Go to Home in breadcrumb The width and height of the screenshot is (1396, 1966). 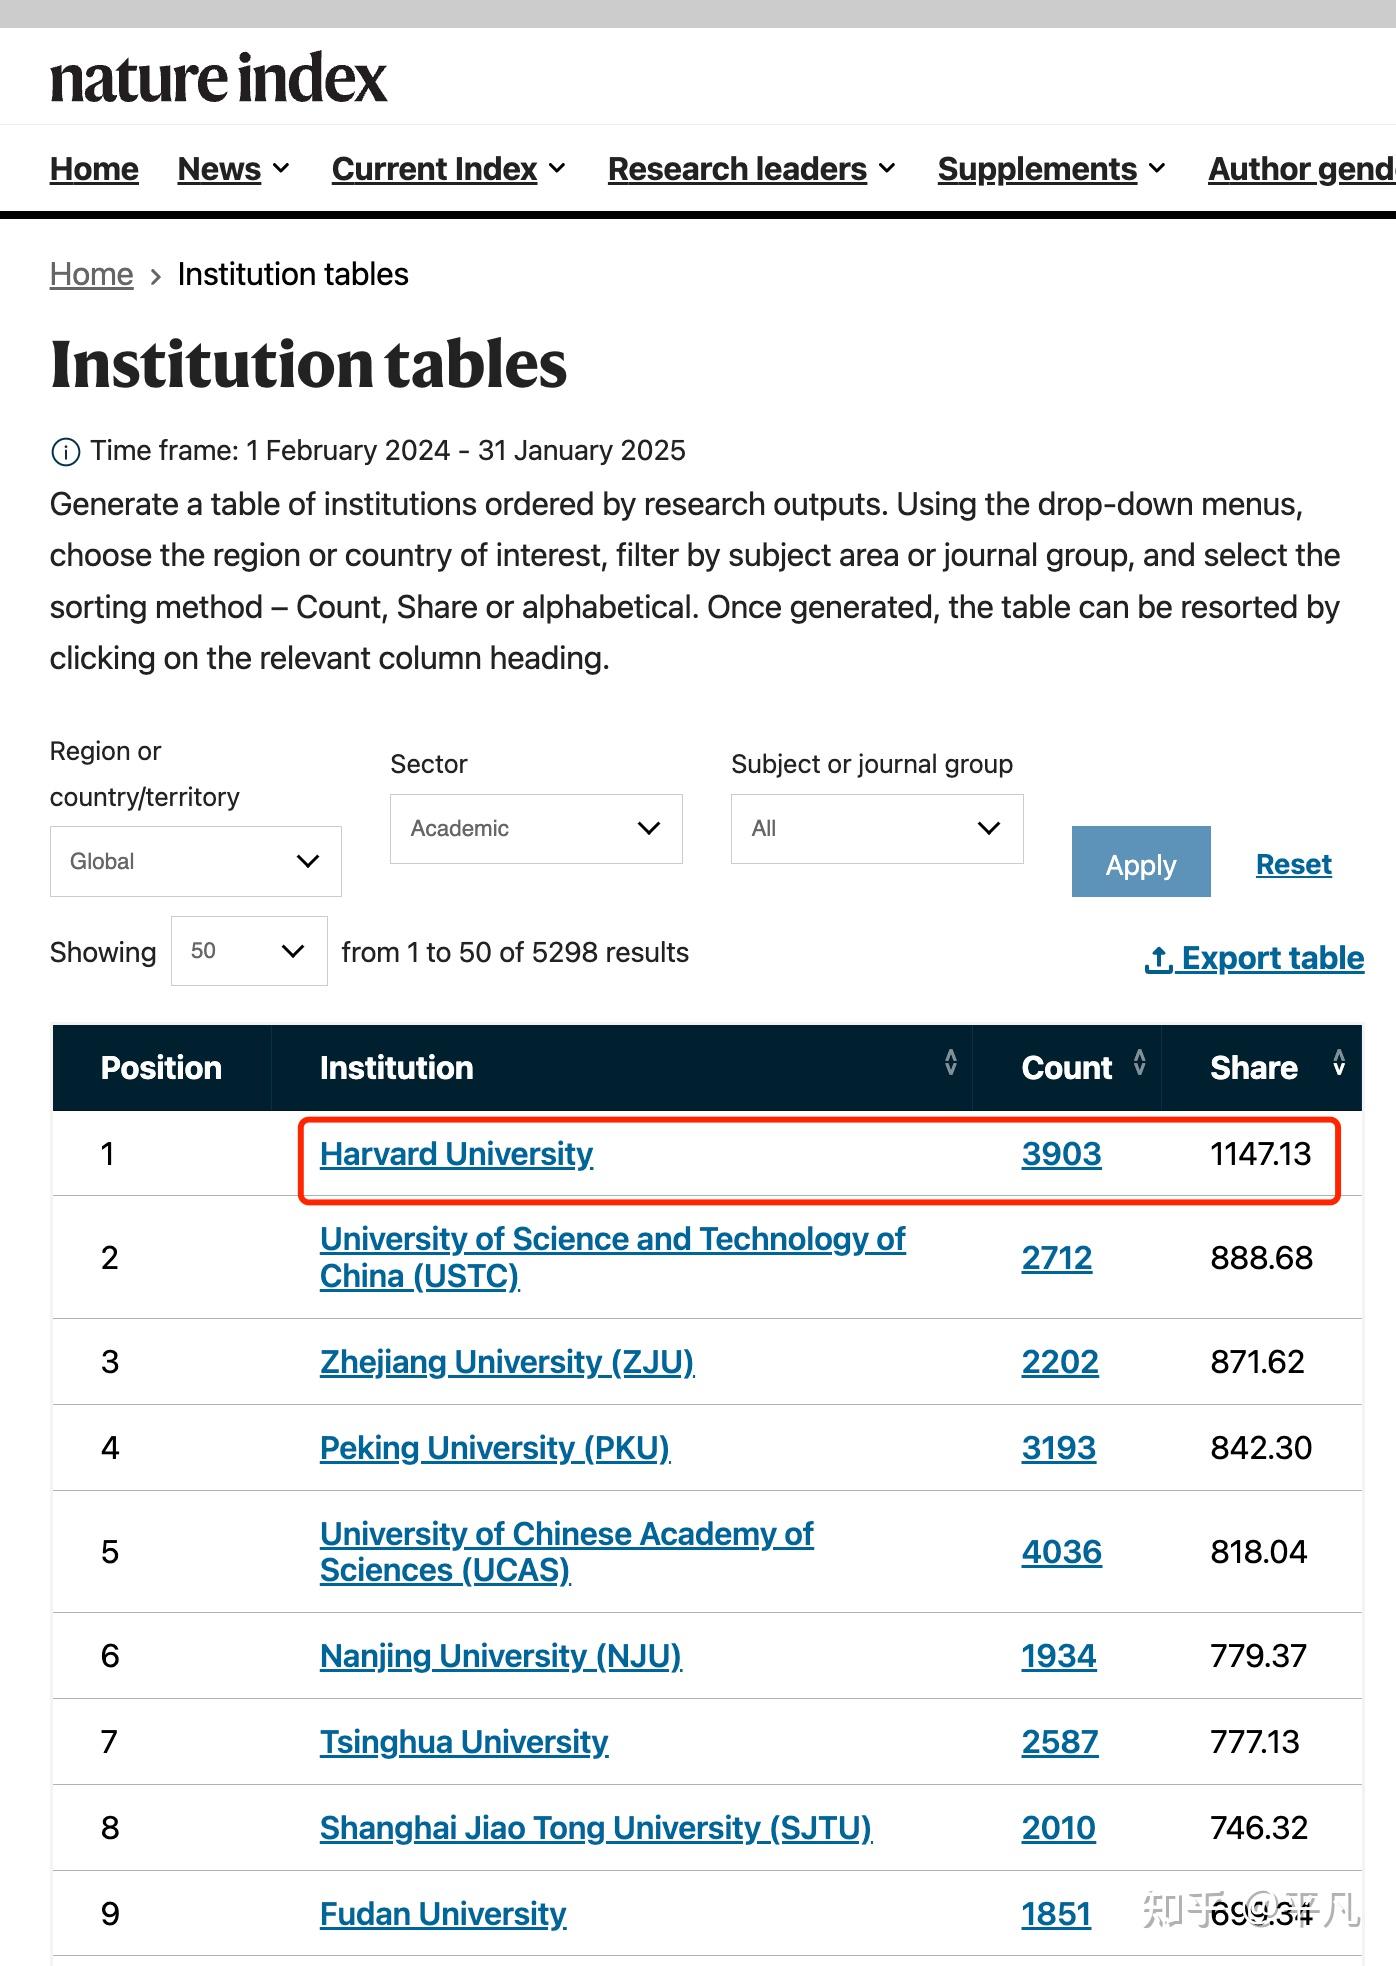91,274
